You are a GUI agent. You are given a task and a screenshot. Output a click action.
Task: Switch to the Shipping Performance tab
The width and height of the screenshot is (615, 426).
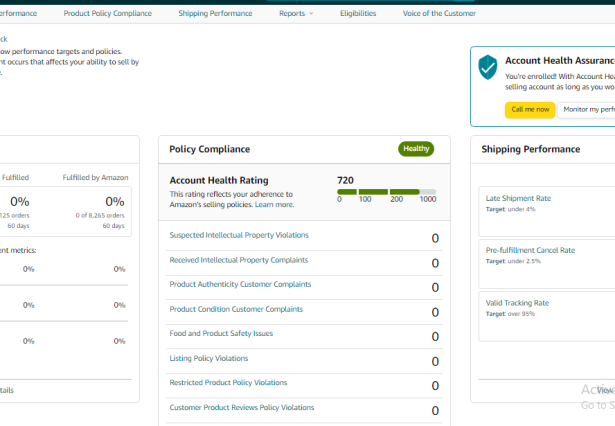tap(215, 14)
